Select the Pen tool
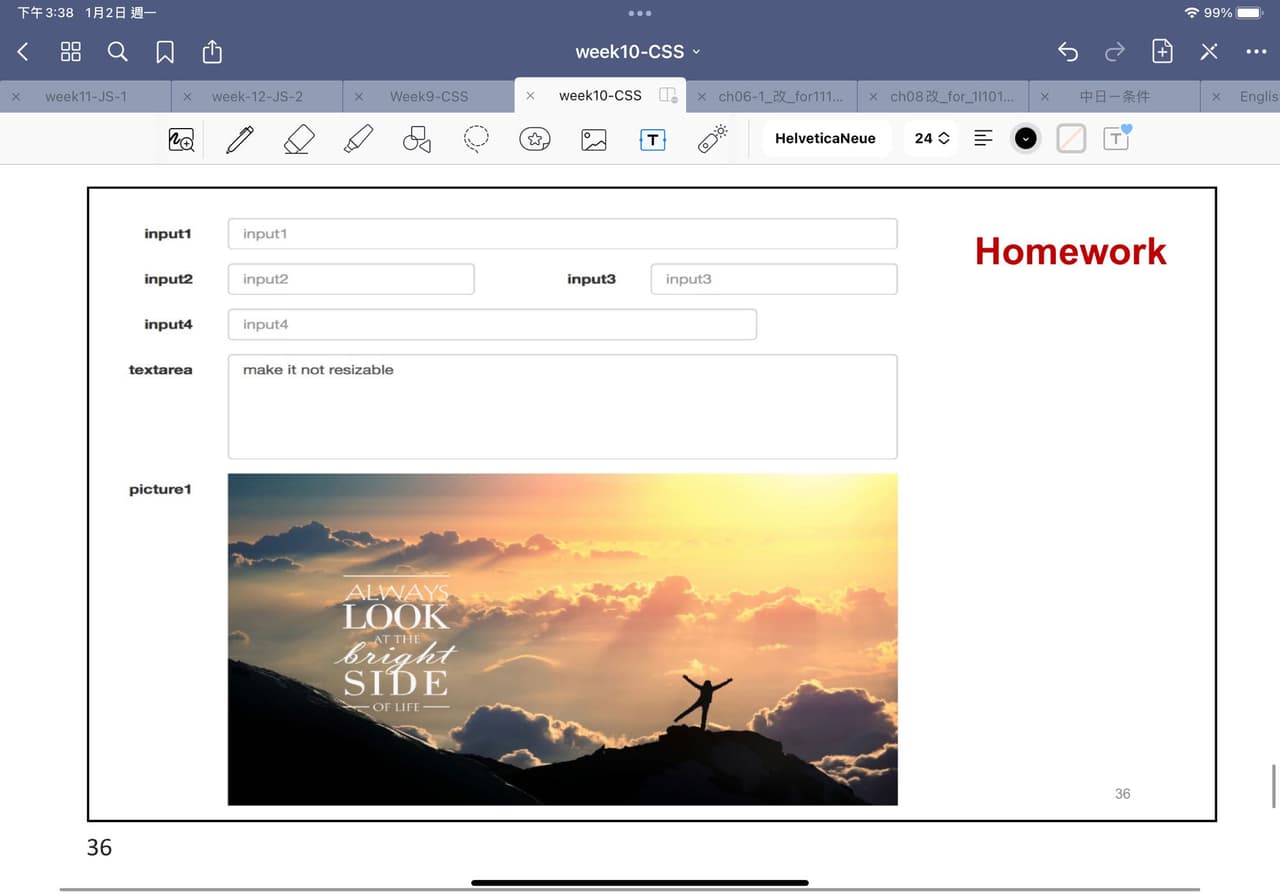 click(x=239, y=138)
